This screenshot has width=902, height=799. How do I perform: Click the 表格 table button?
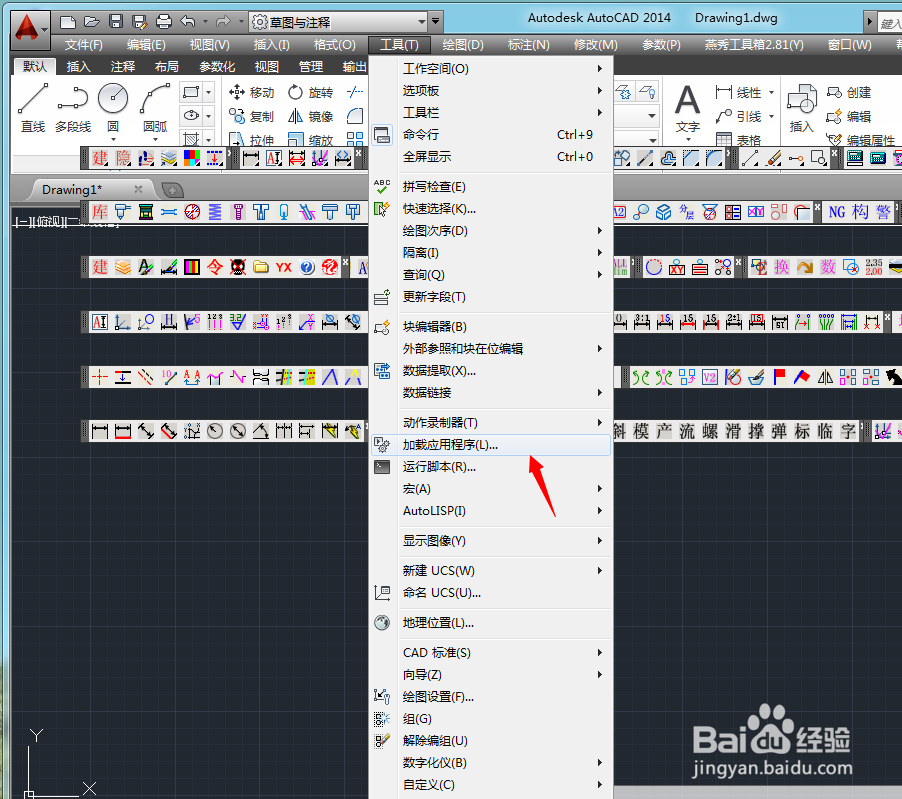point(739,140)
